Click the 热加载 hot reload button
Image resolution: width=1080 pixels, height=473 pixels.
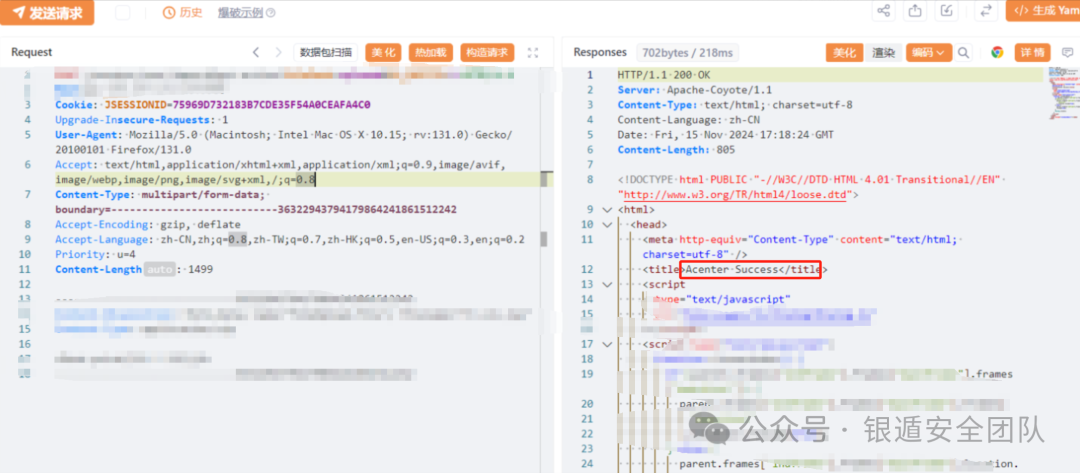(430, 52)
